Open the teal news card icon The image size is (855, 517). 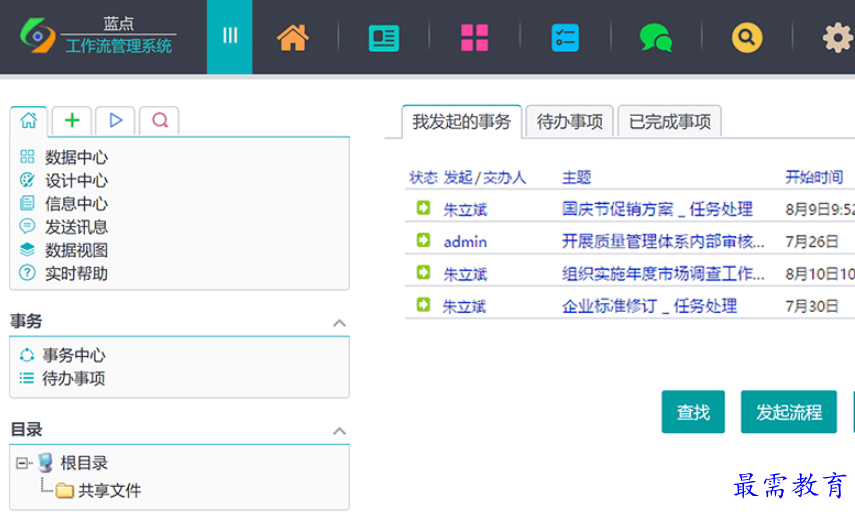tap(383, 38)
